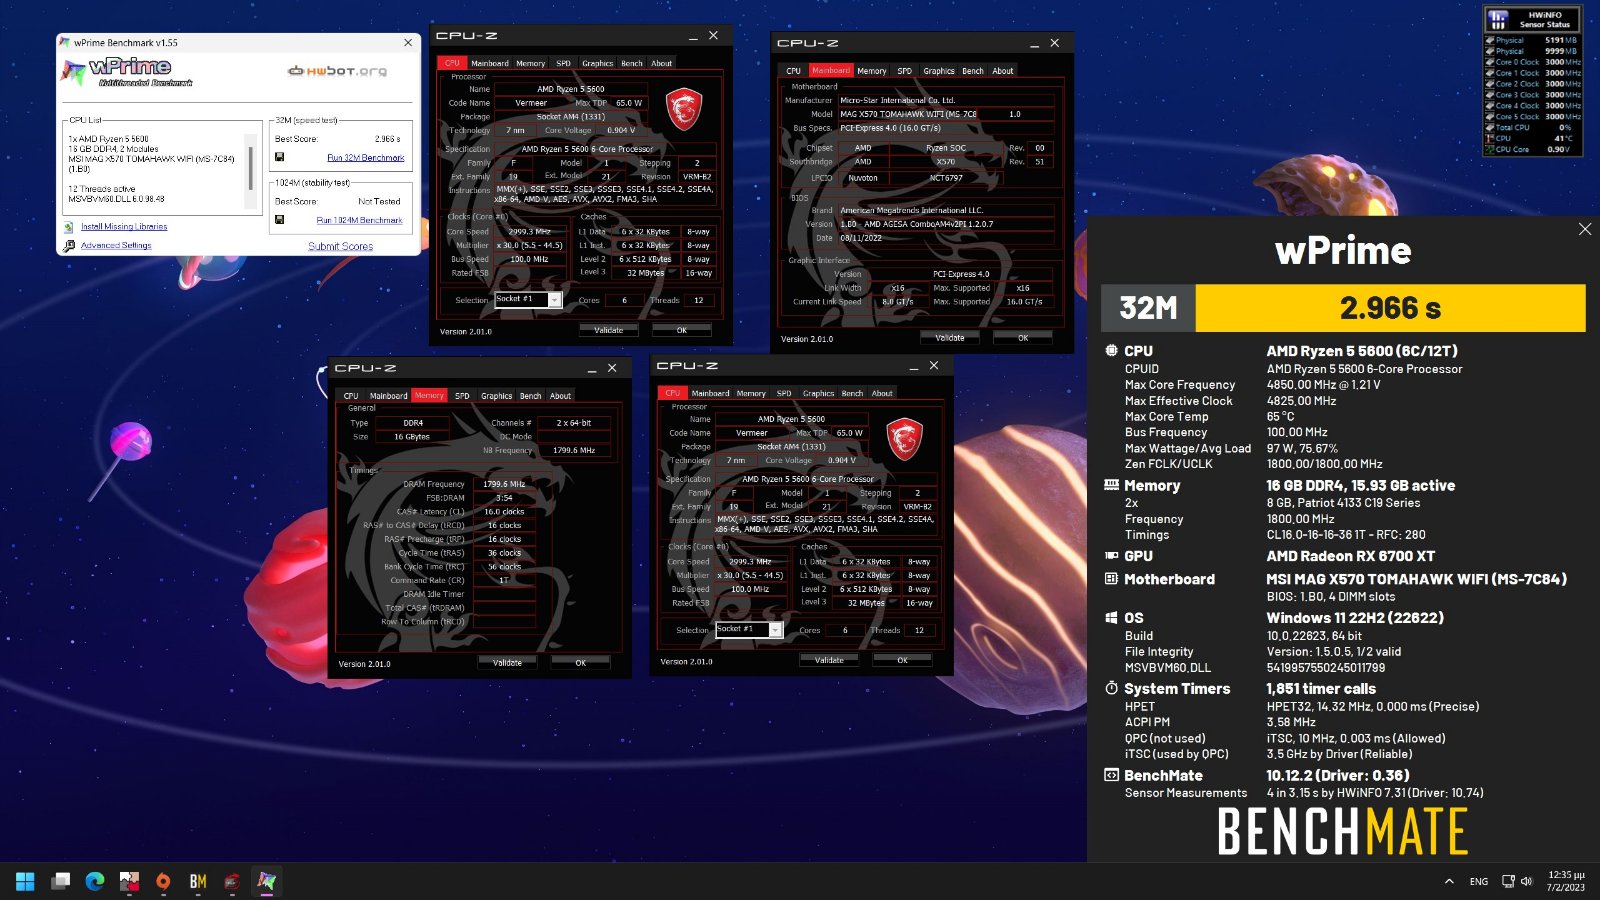Click the clock showing 12:35 in taskbar

pyautogui.click(x=1566, y=881)
